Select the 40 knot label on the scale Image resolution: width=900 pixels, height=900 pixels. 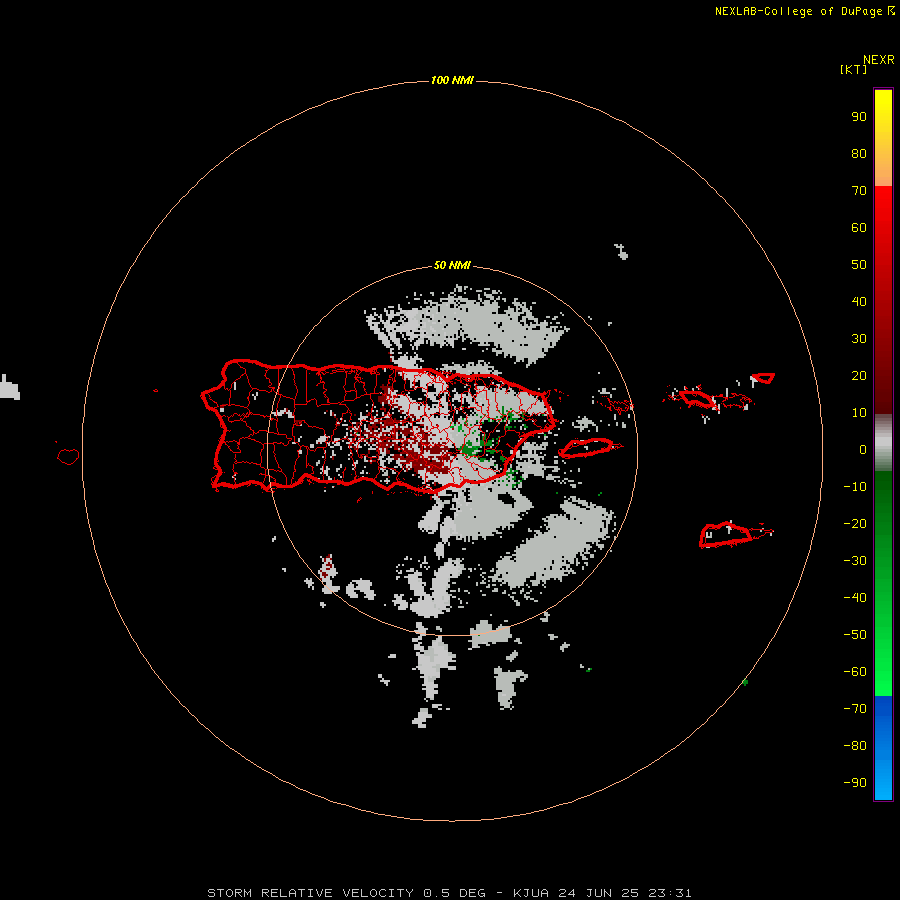[859, 302]
